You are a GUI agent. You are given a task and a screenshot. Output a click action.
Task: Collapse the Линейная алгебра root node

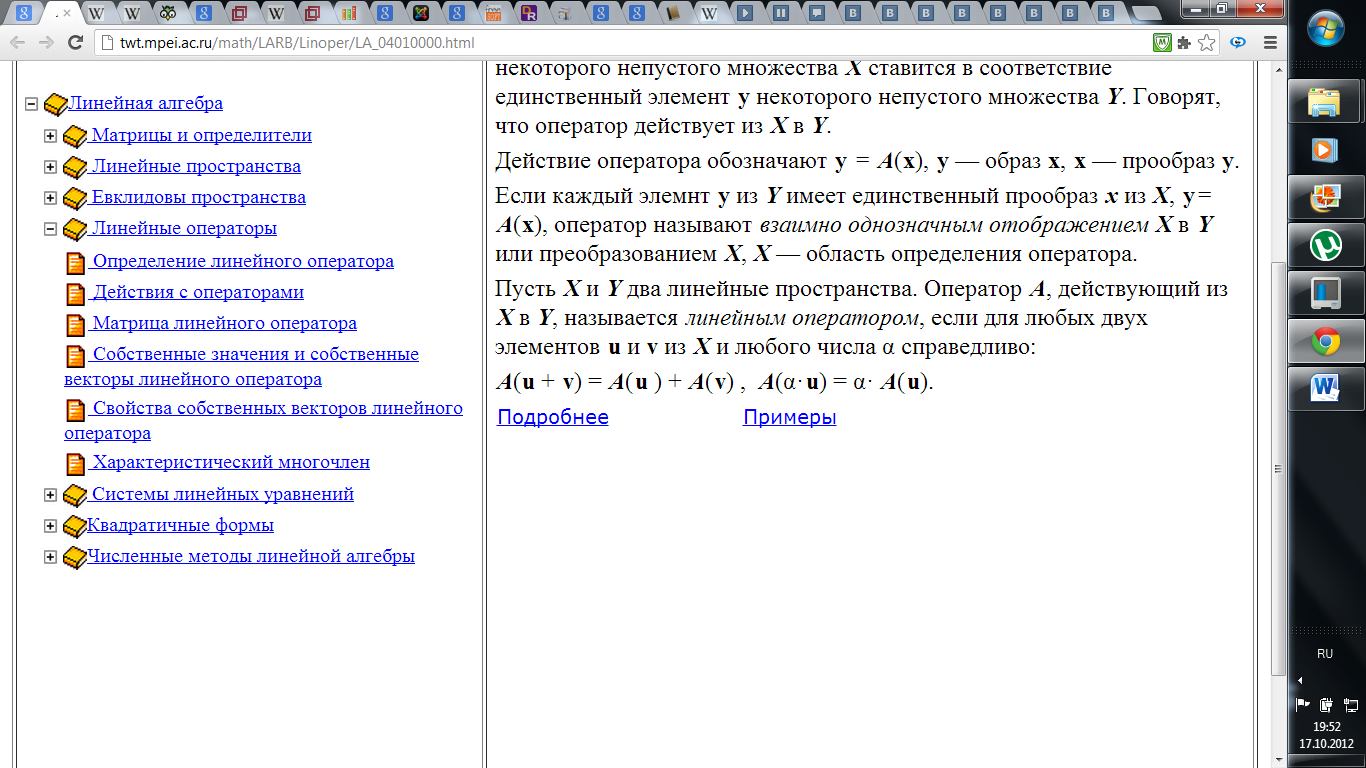click(31, 104)
